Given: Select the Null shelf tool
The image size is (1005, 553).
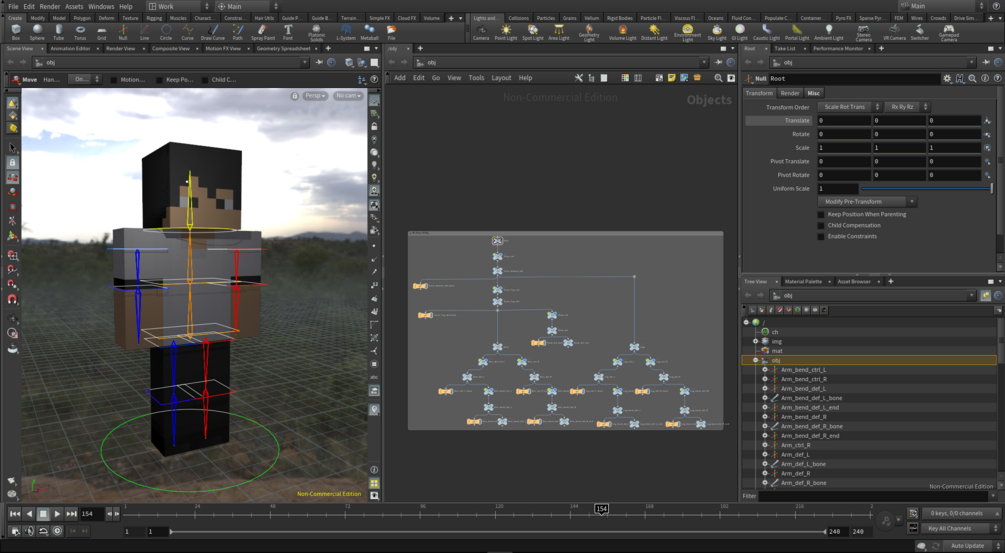Looking at the screenshot, I should coord(122,32).
